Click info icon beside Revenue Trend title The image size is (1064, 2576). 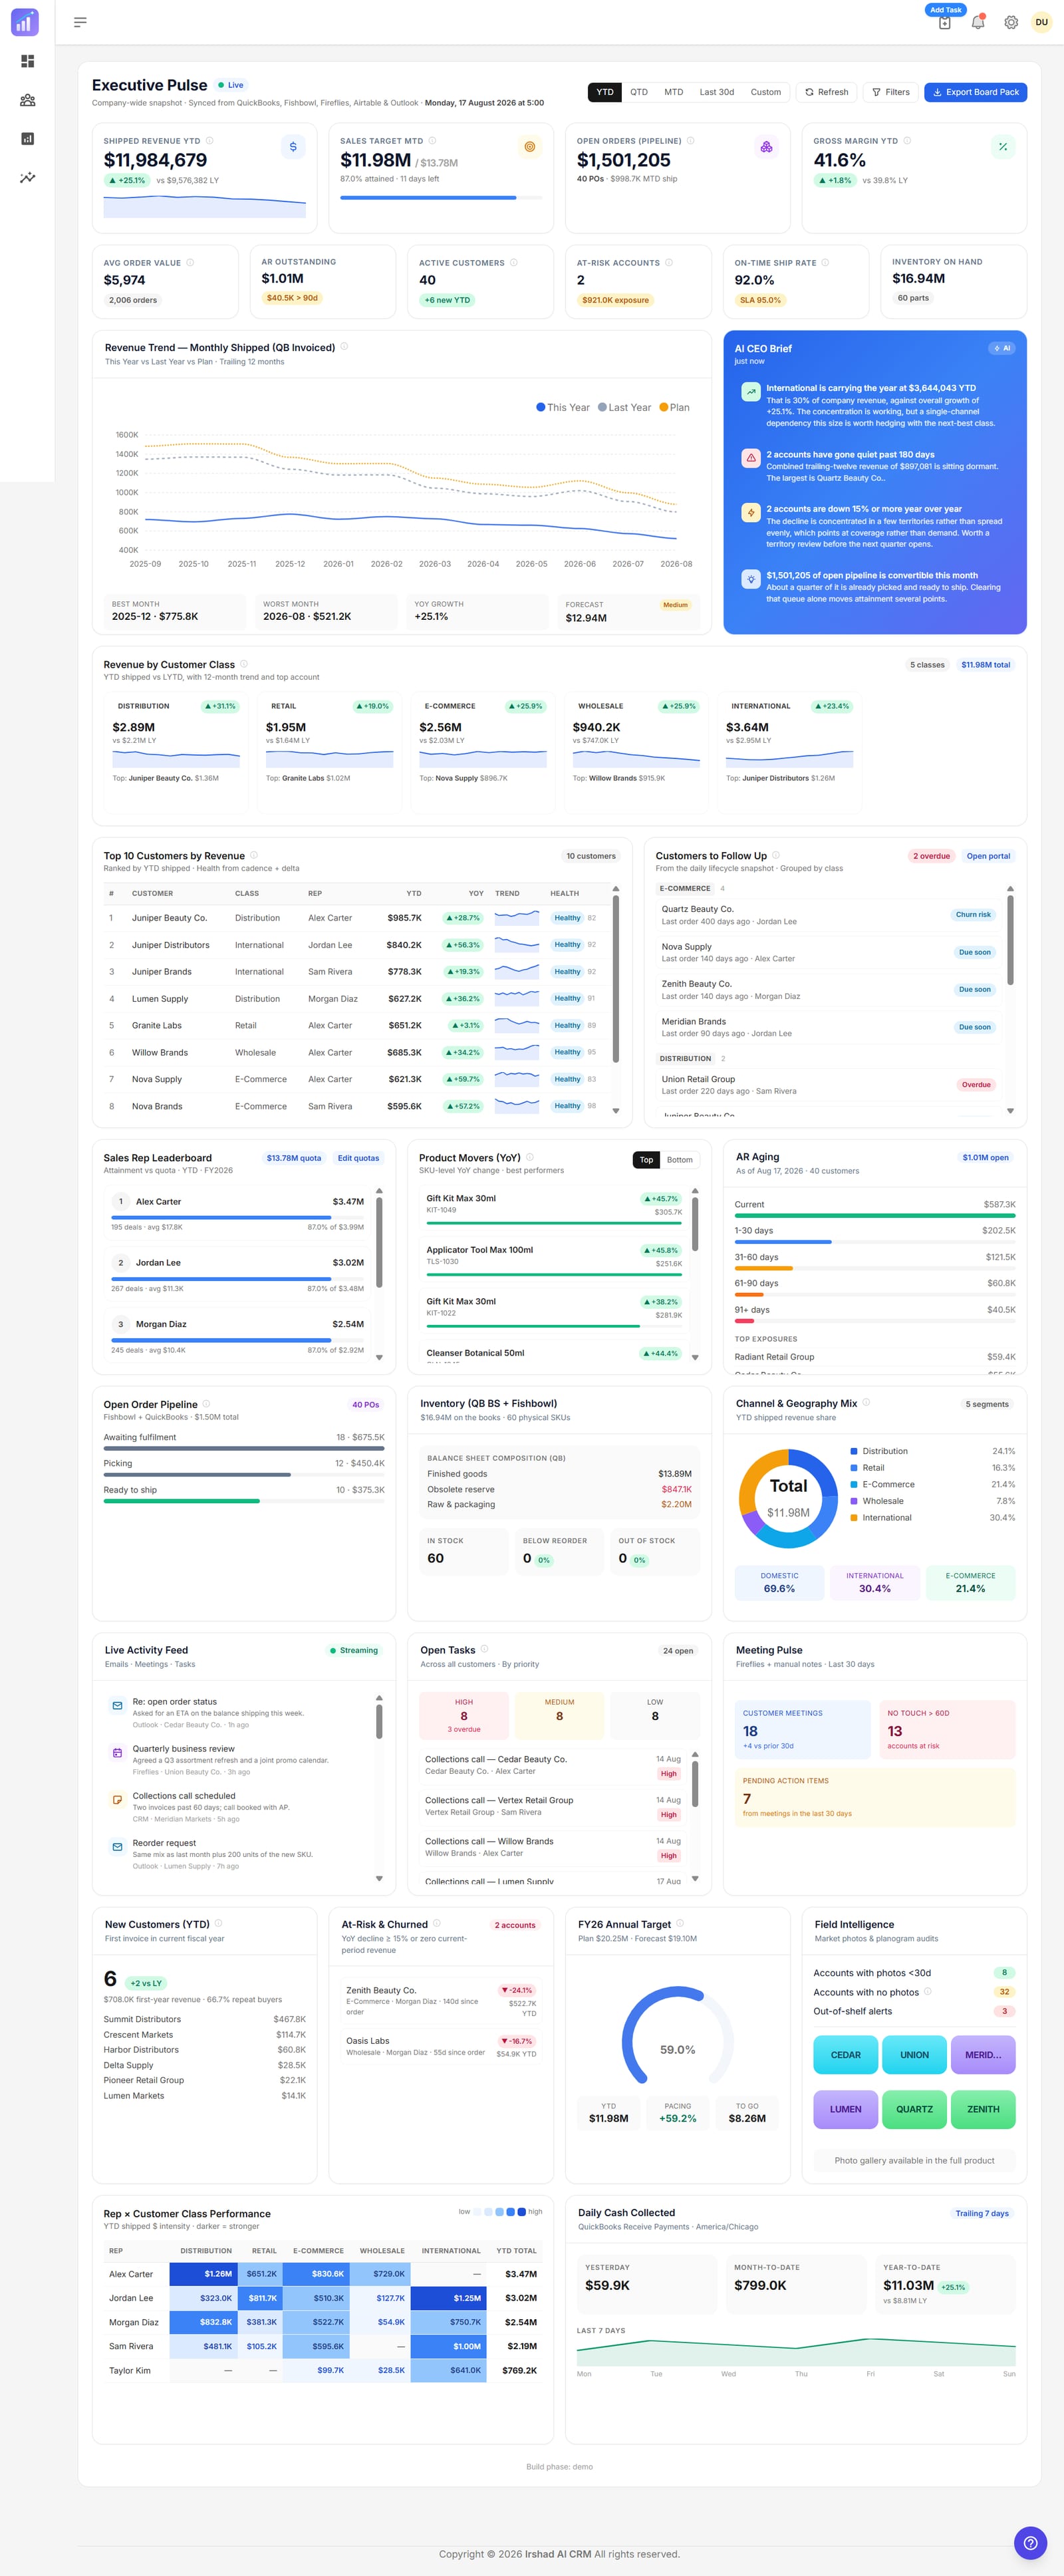point(344,347)
